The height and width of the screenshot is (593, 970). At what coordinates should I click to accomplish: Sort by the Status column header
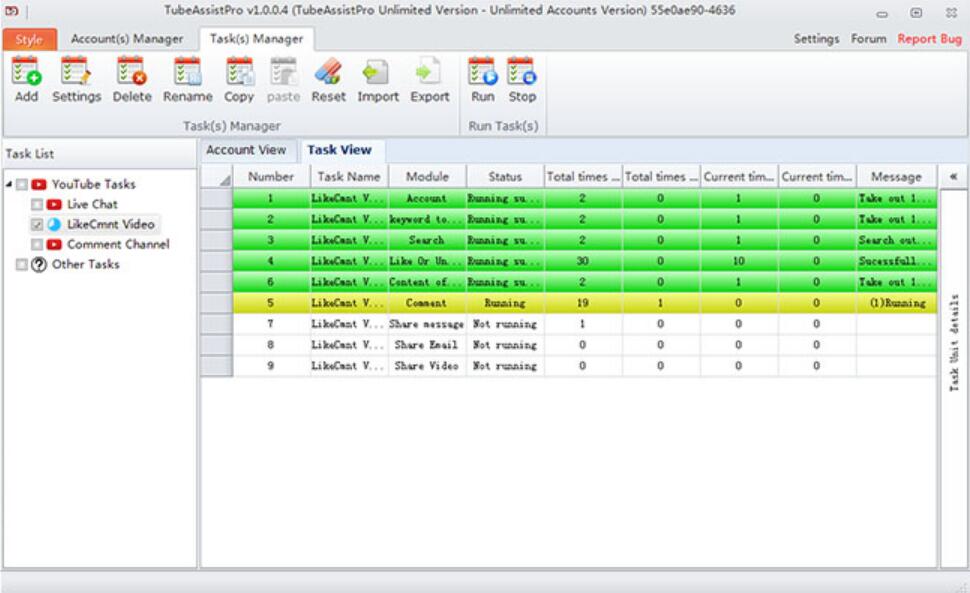[x=505, y=177]
